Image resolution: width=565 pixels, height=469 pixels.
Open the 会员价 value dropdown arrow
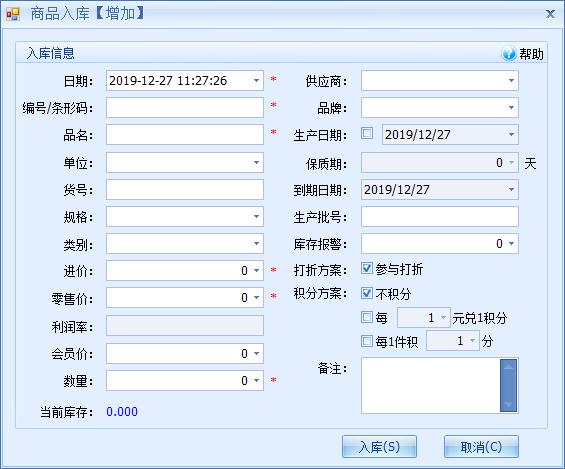[x=257, y=353]
